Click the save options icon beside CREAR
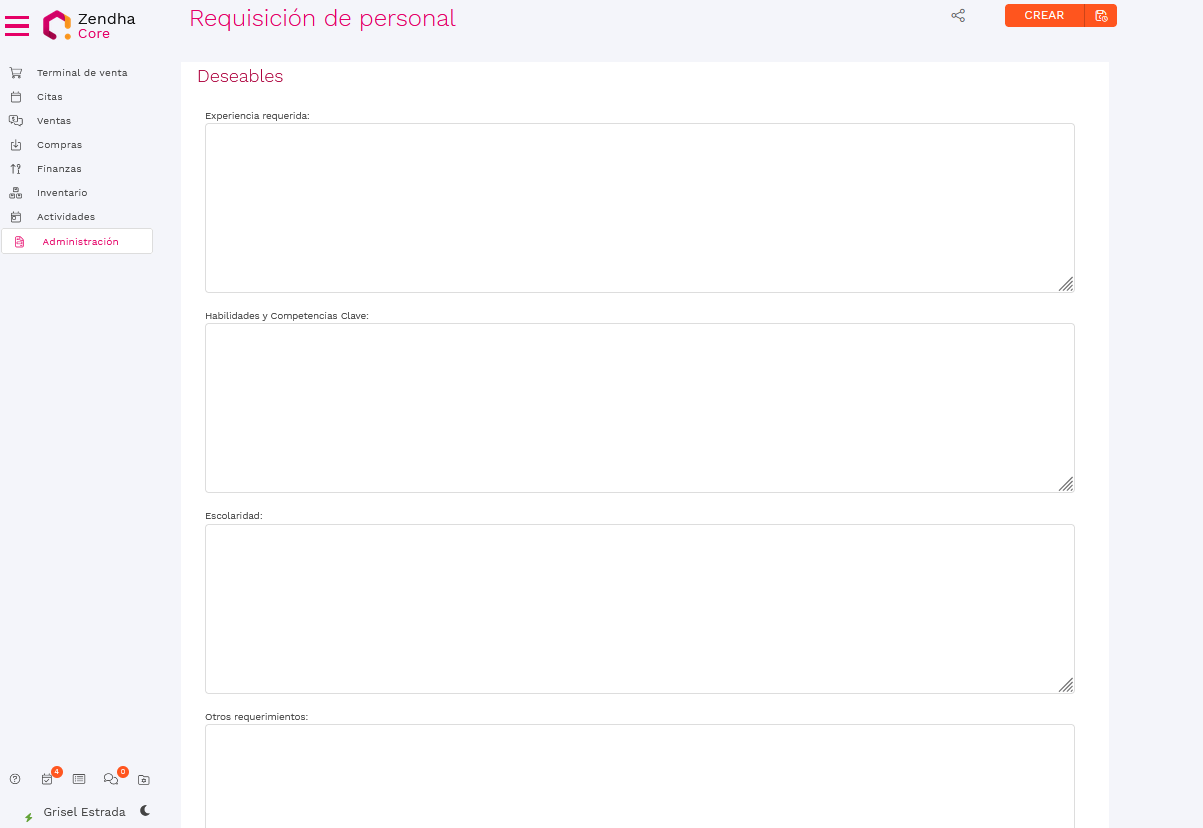 (x=1101, y=16)
